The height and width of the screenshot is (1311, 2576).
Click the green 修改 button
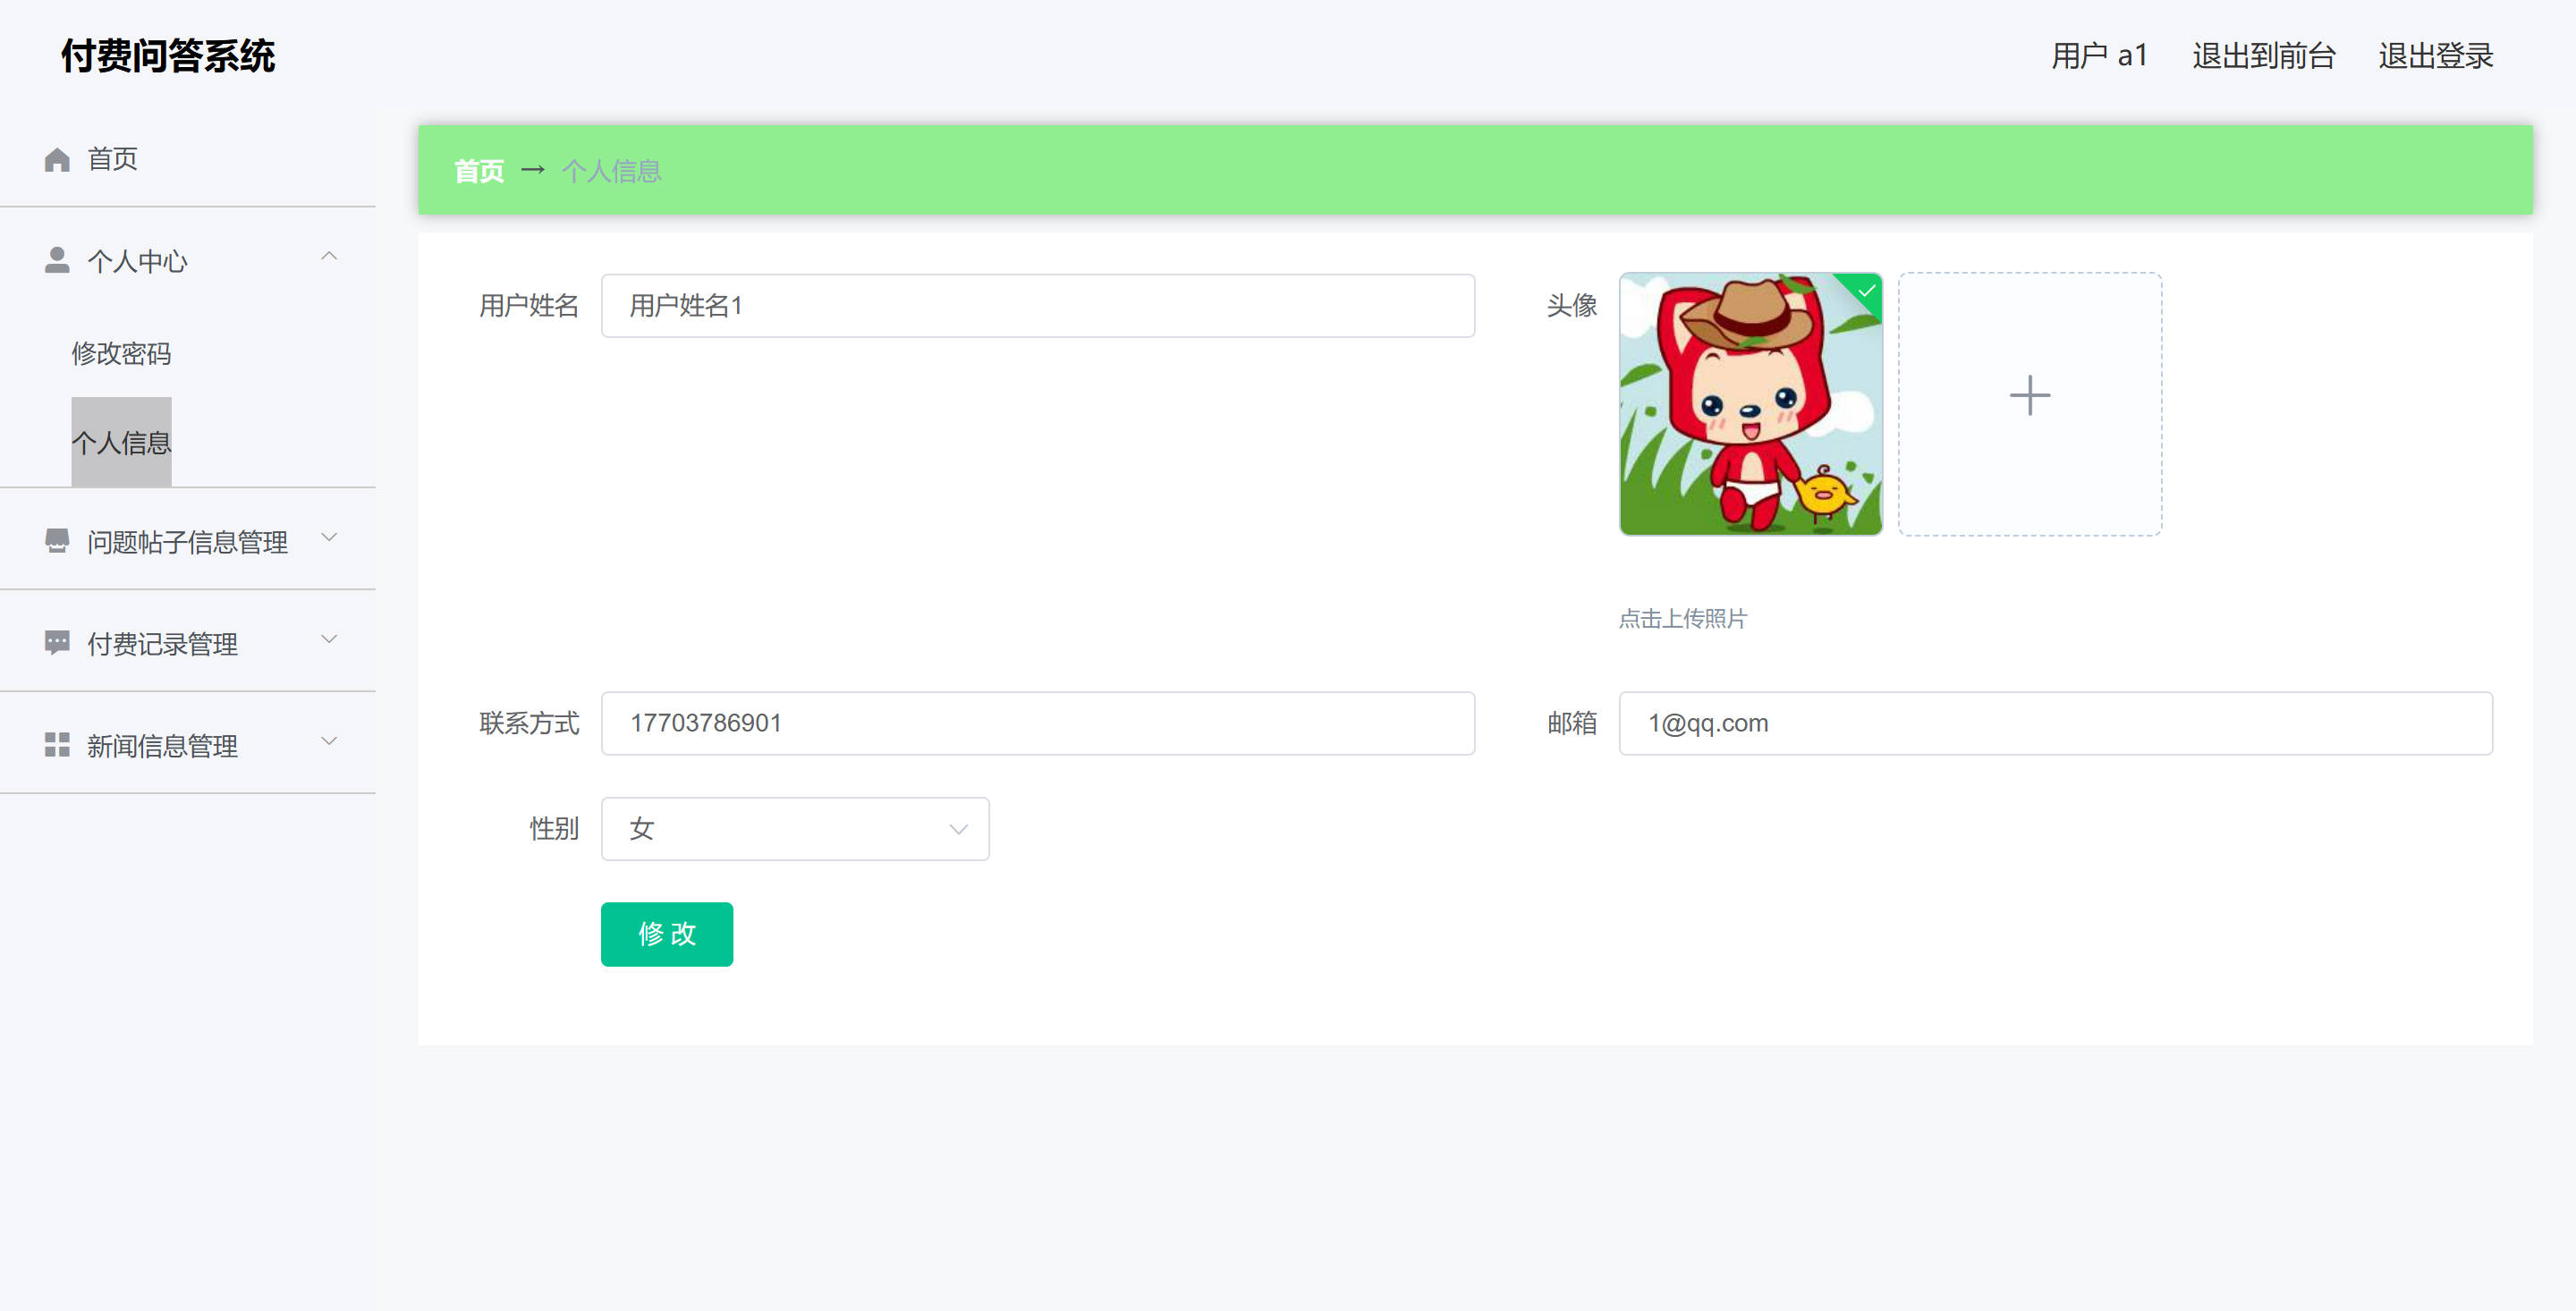(x=666, y=934)
